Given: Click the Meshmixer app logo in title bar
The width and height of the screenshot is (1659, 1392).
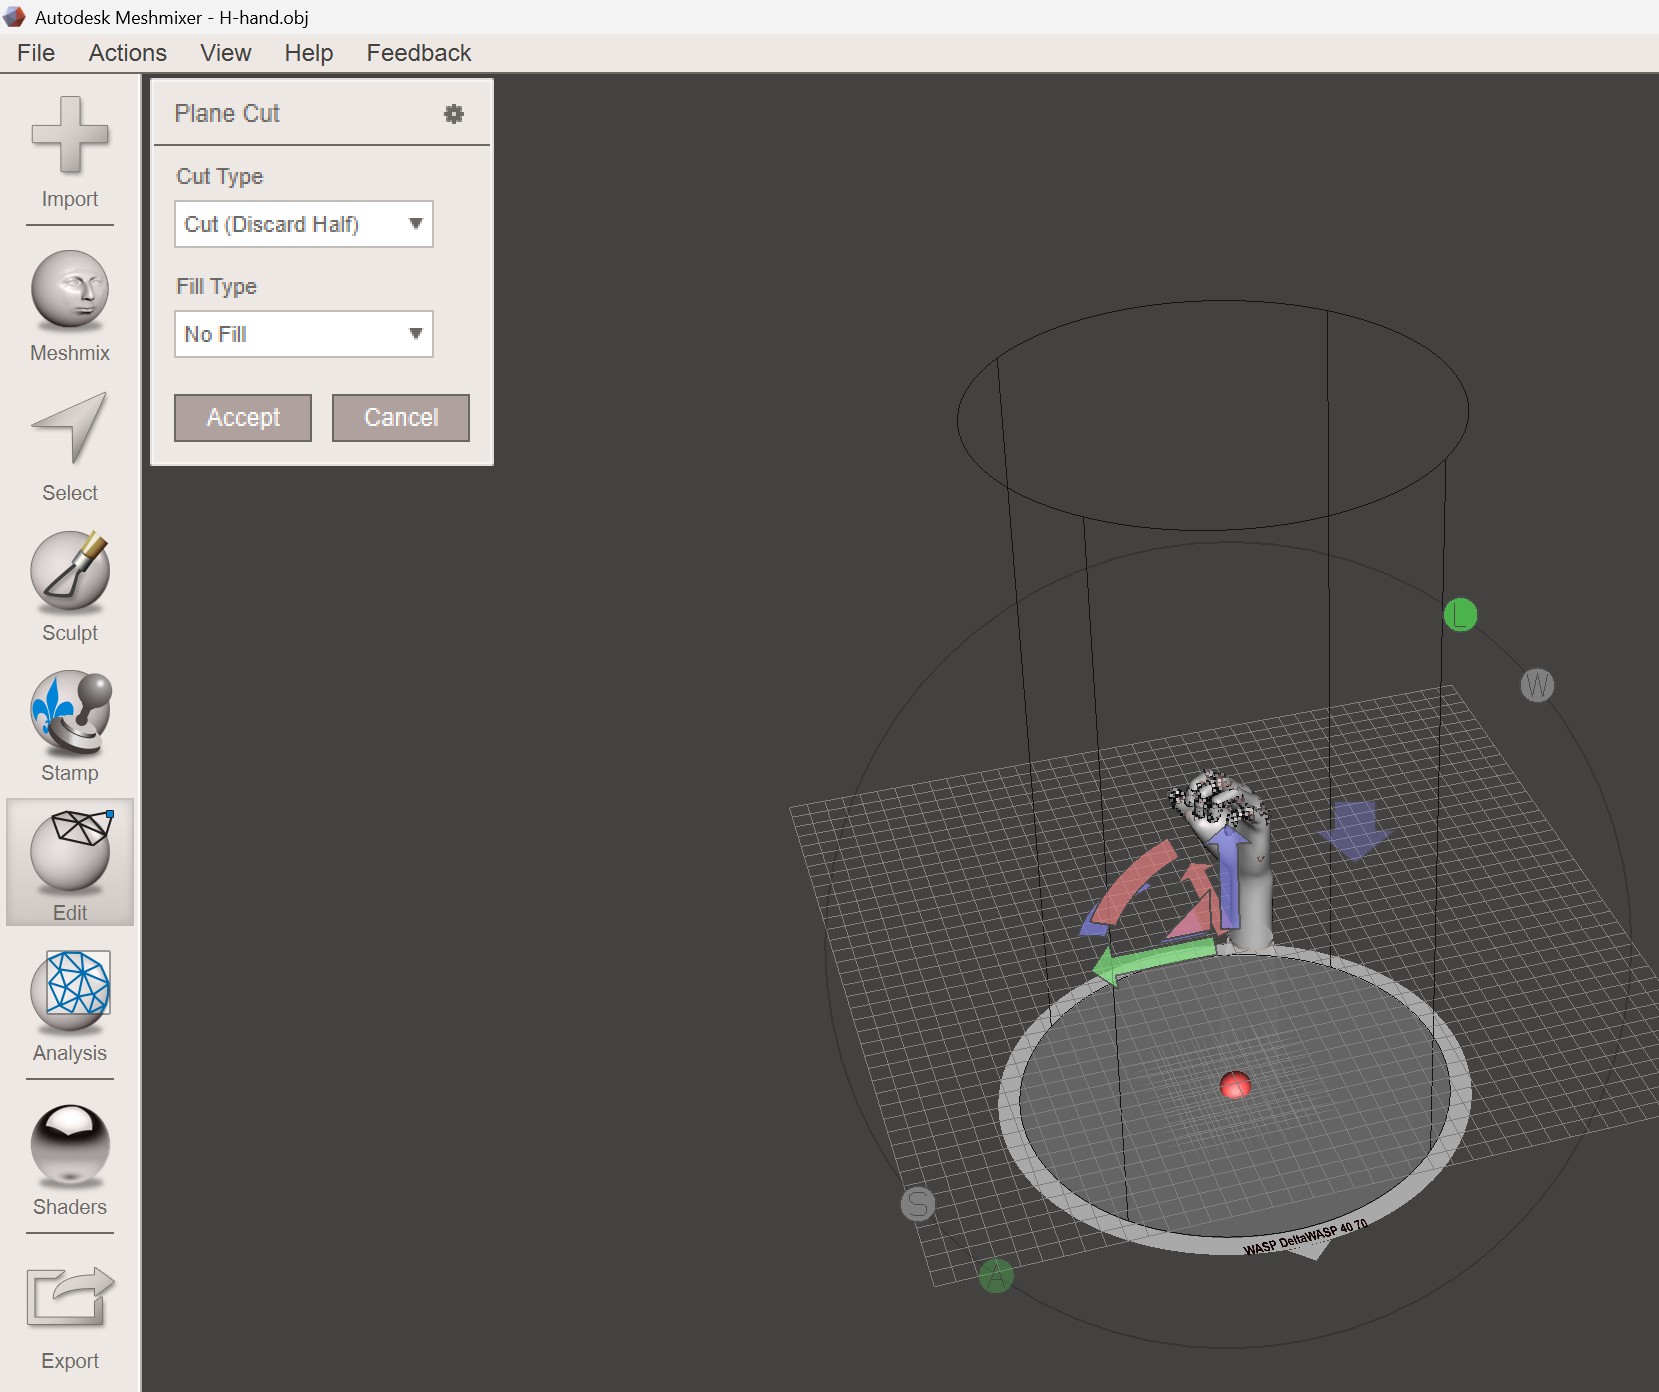Looking at the screenshot, I should click(x=14, y=17).
